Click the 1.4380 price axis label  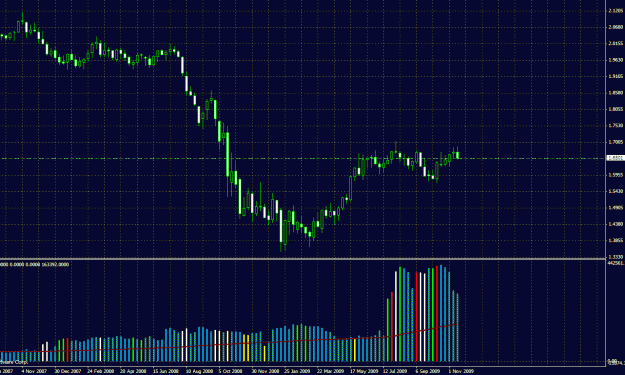(616, 224)
